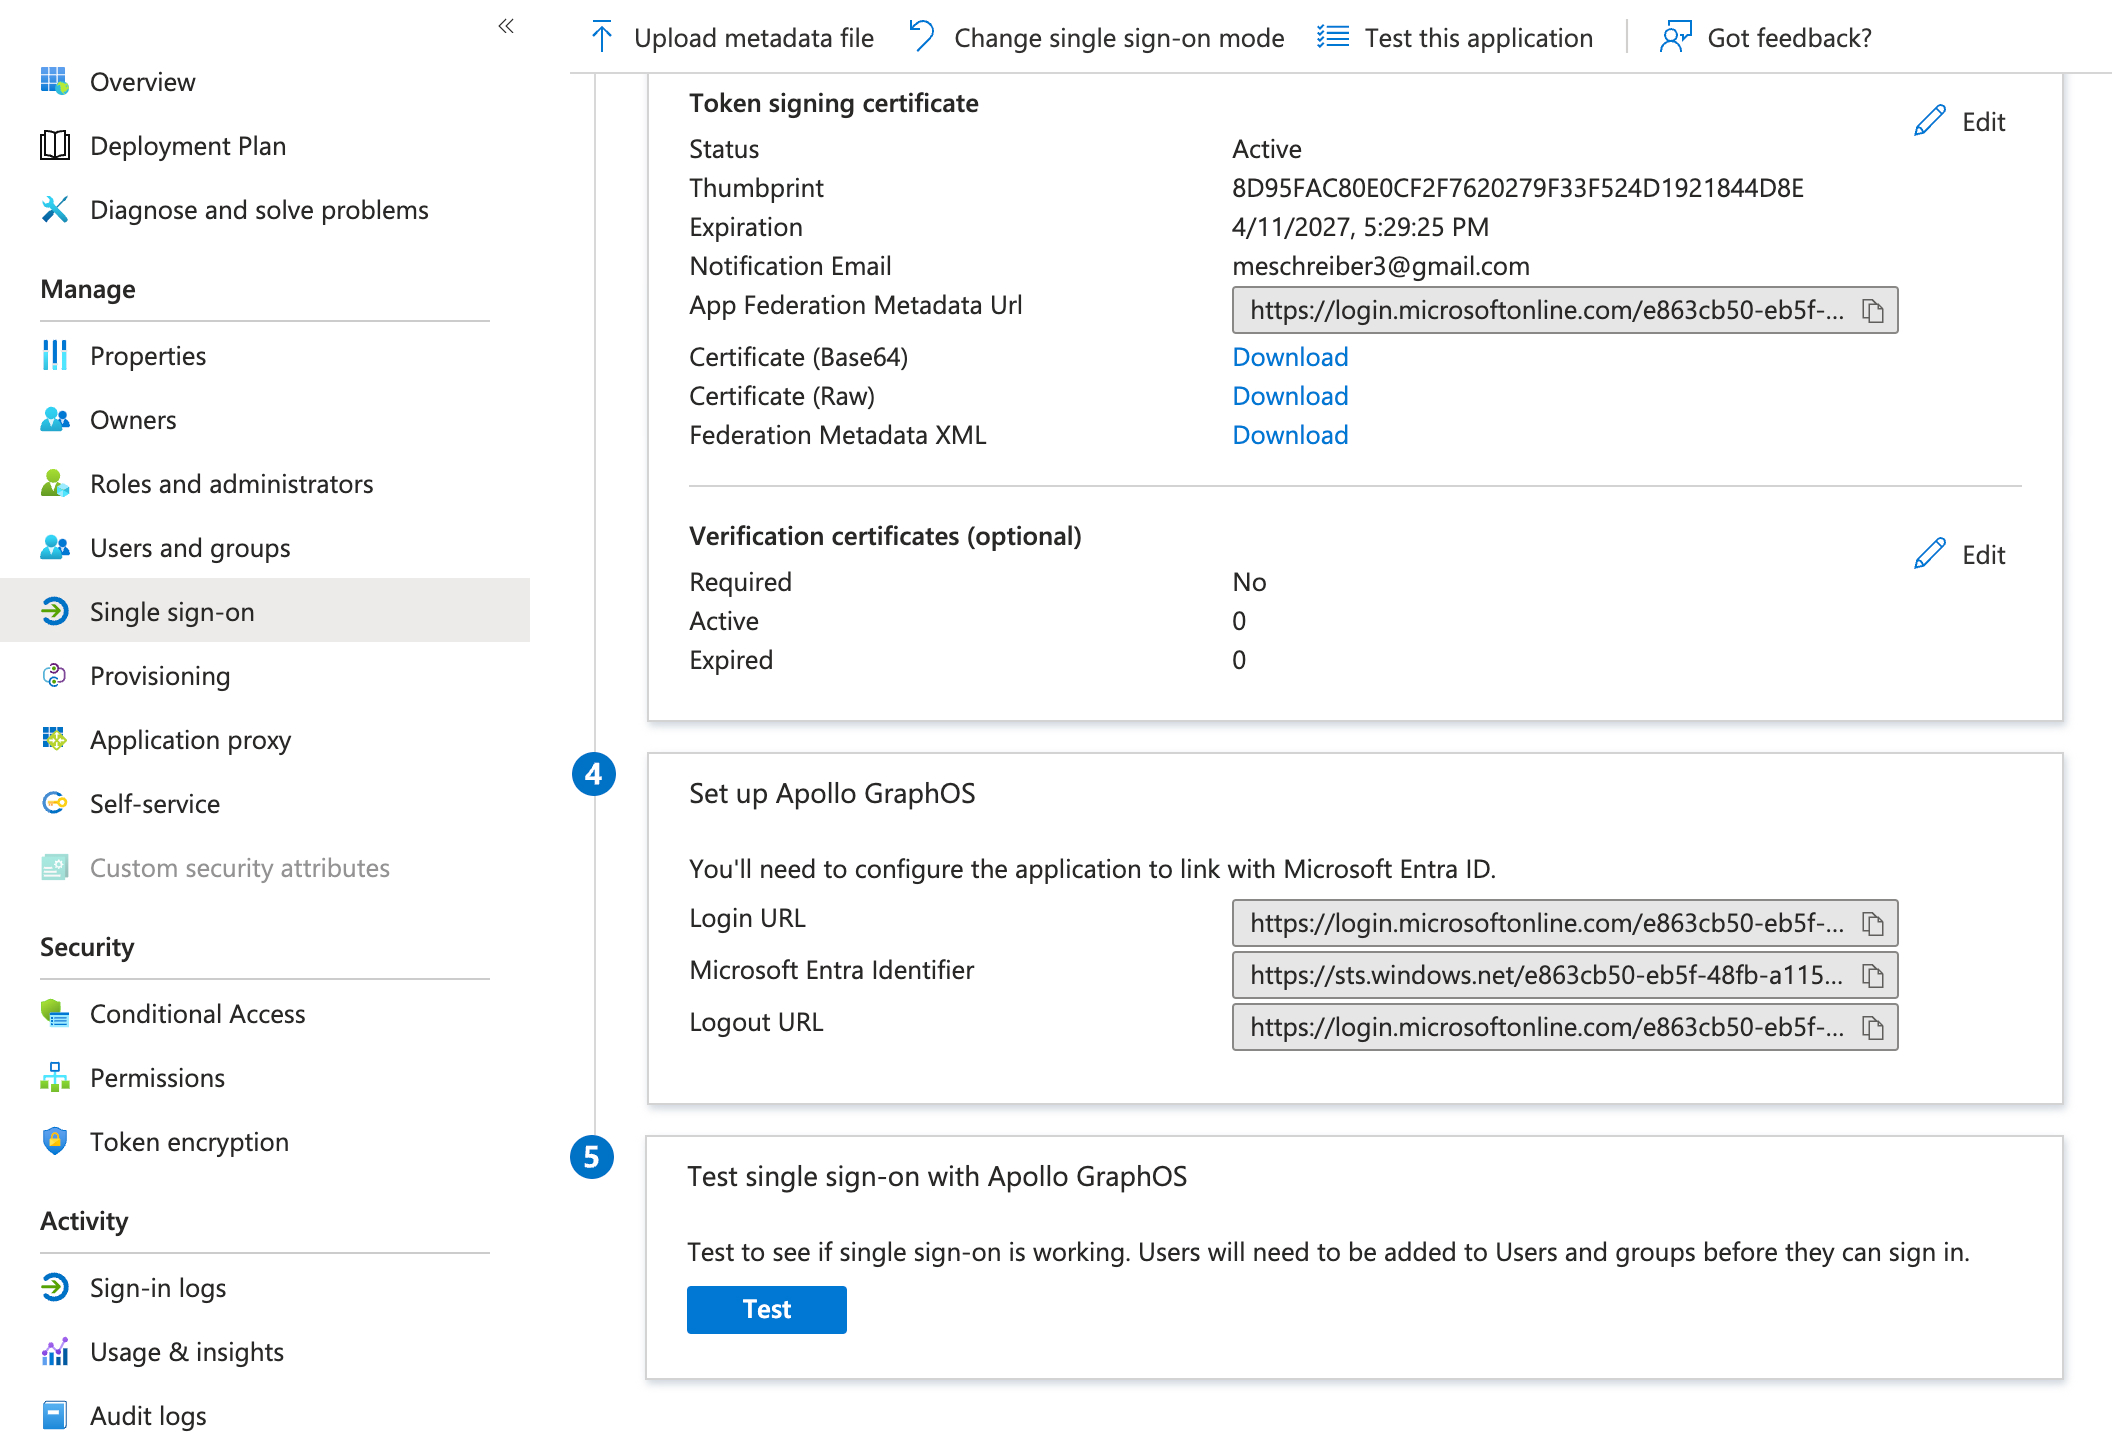Open the Got feedback? option
This screenshot has width=2112, height=1450.
pos(1766,38)
